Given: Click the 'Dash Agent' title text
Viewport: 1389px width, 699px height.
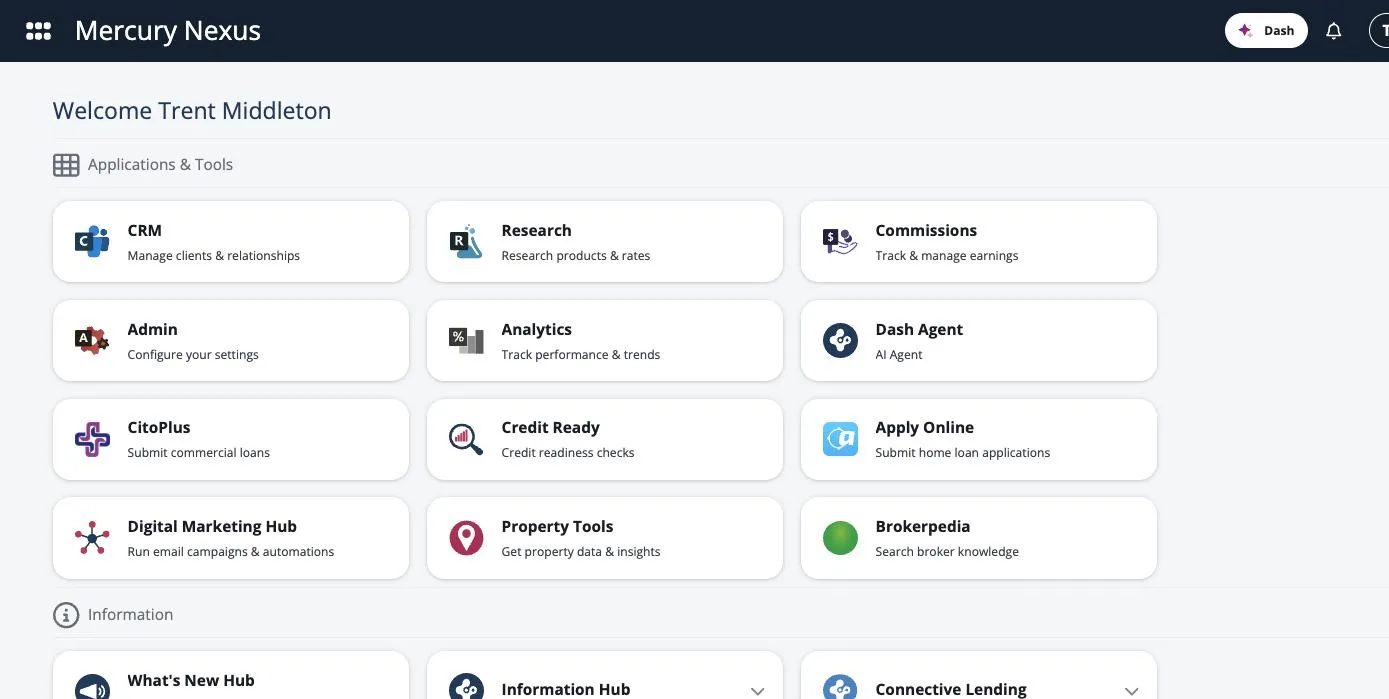Looking at the screenshot, I should [919, 329].
